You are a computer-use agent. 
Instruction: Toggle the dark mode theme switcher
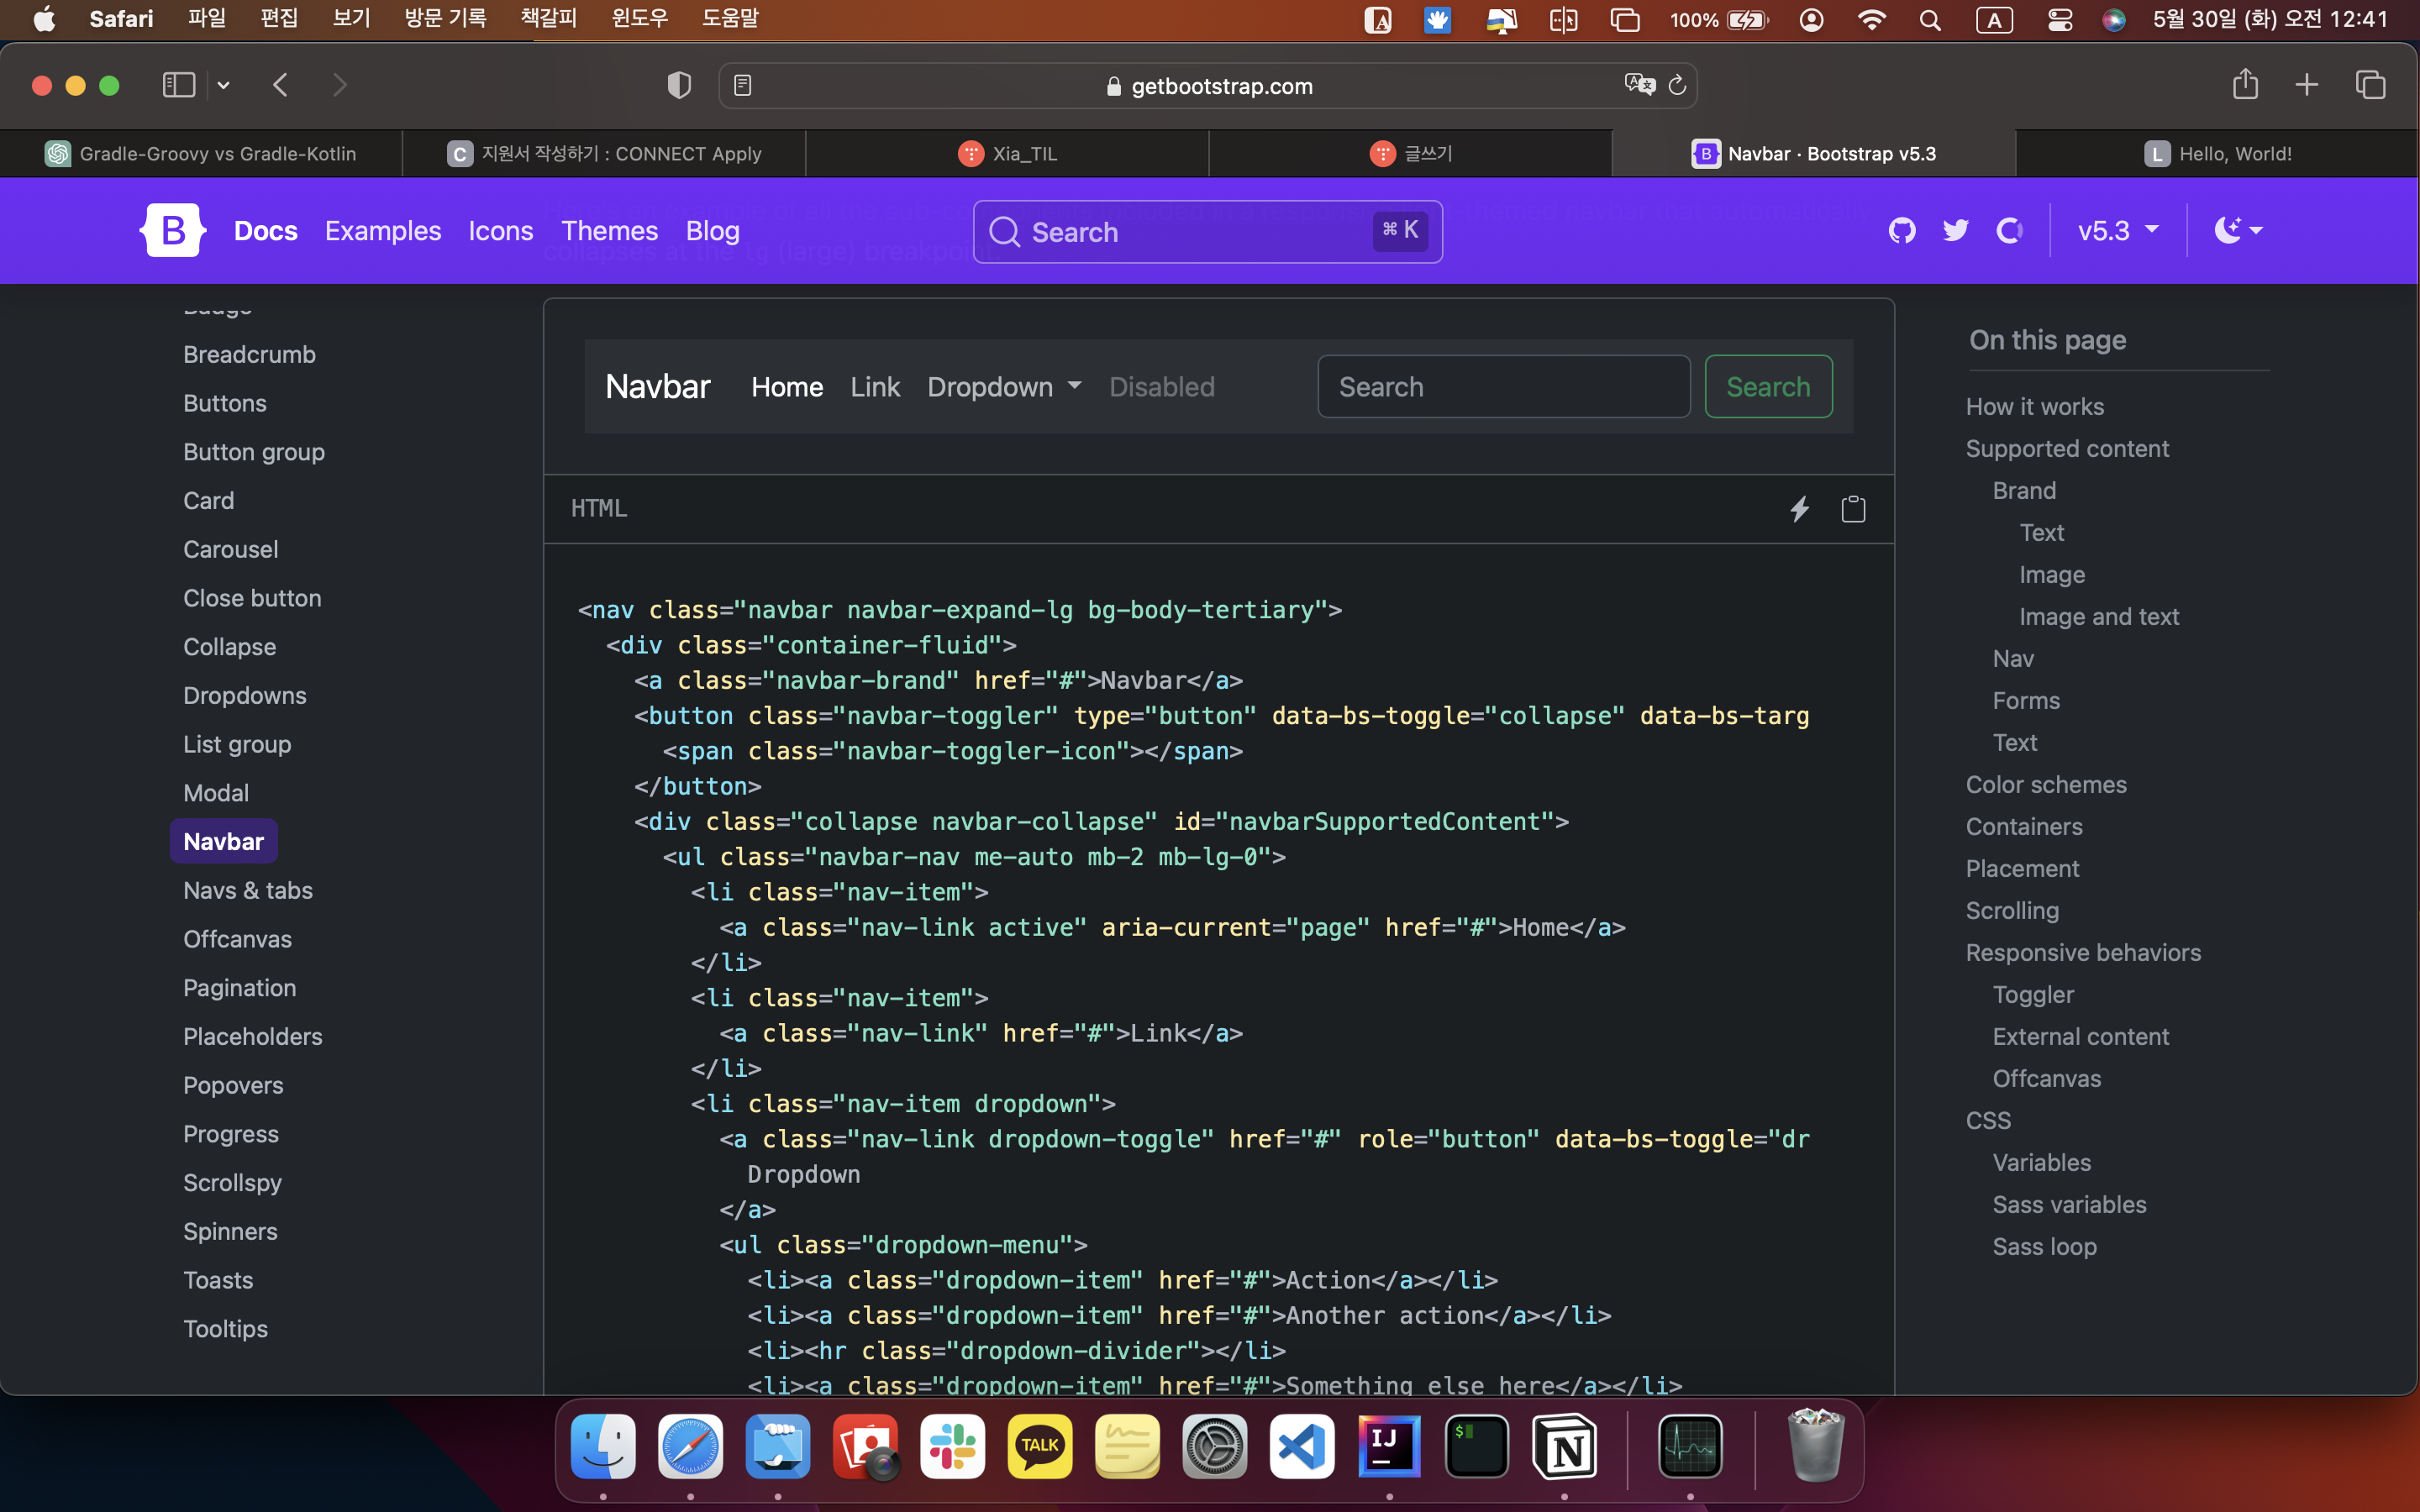2238,231
